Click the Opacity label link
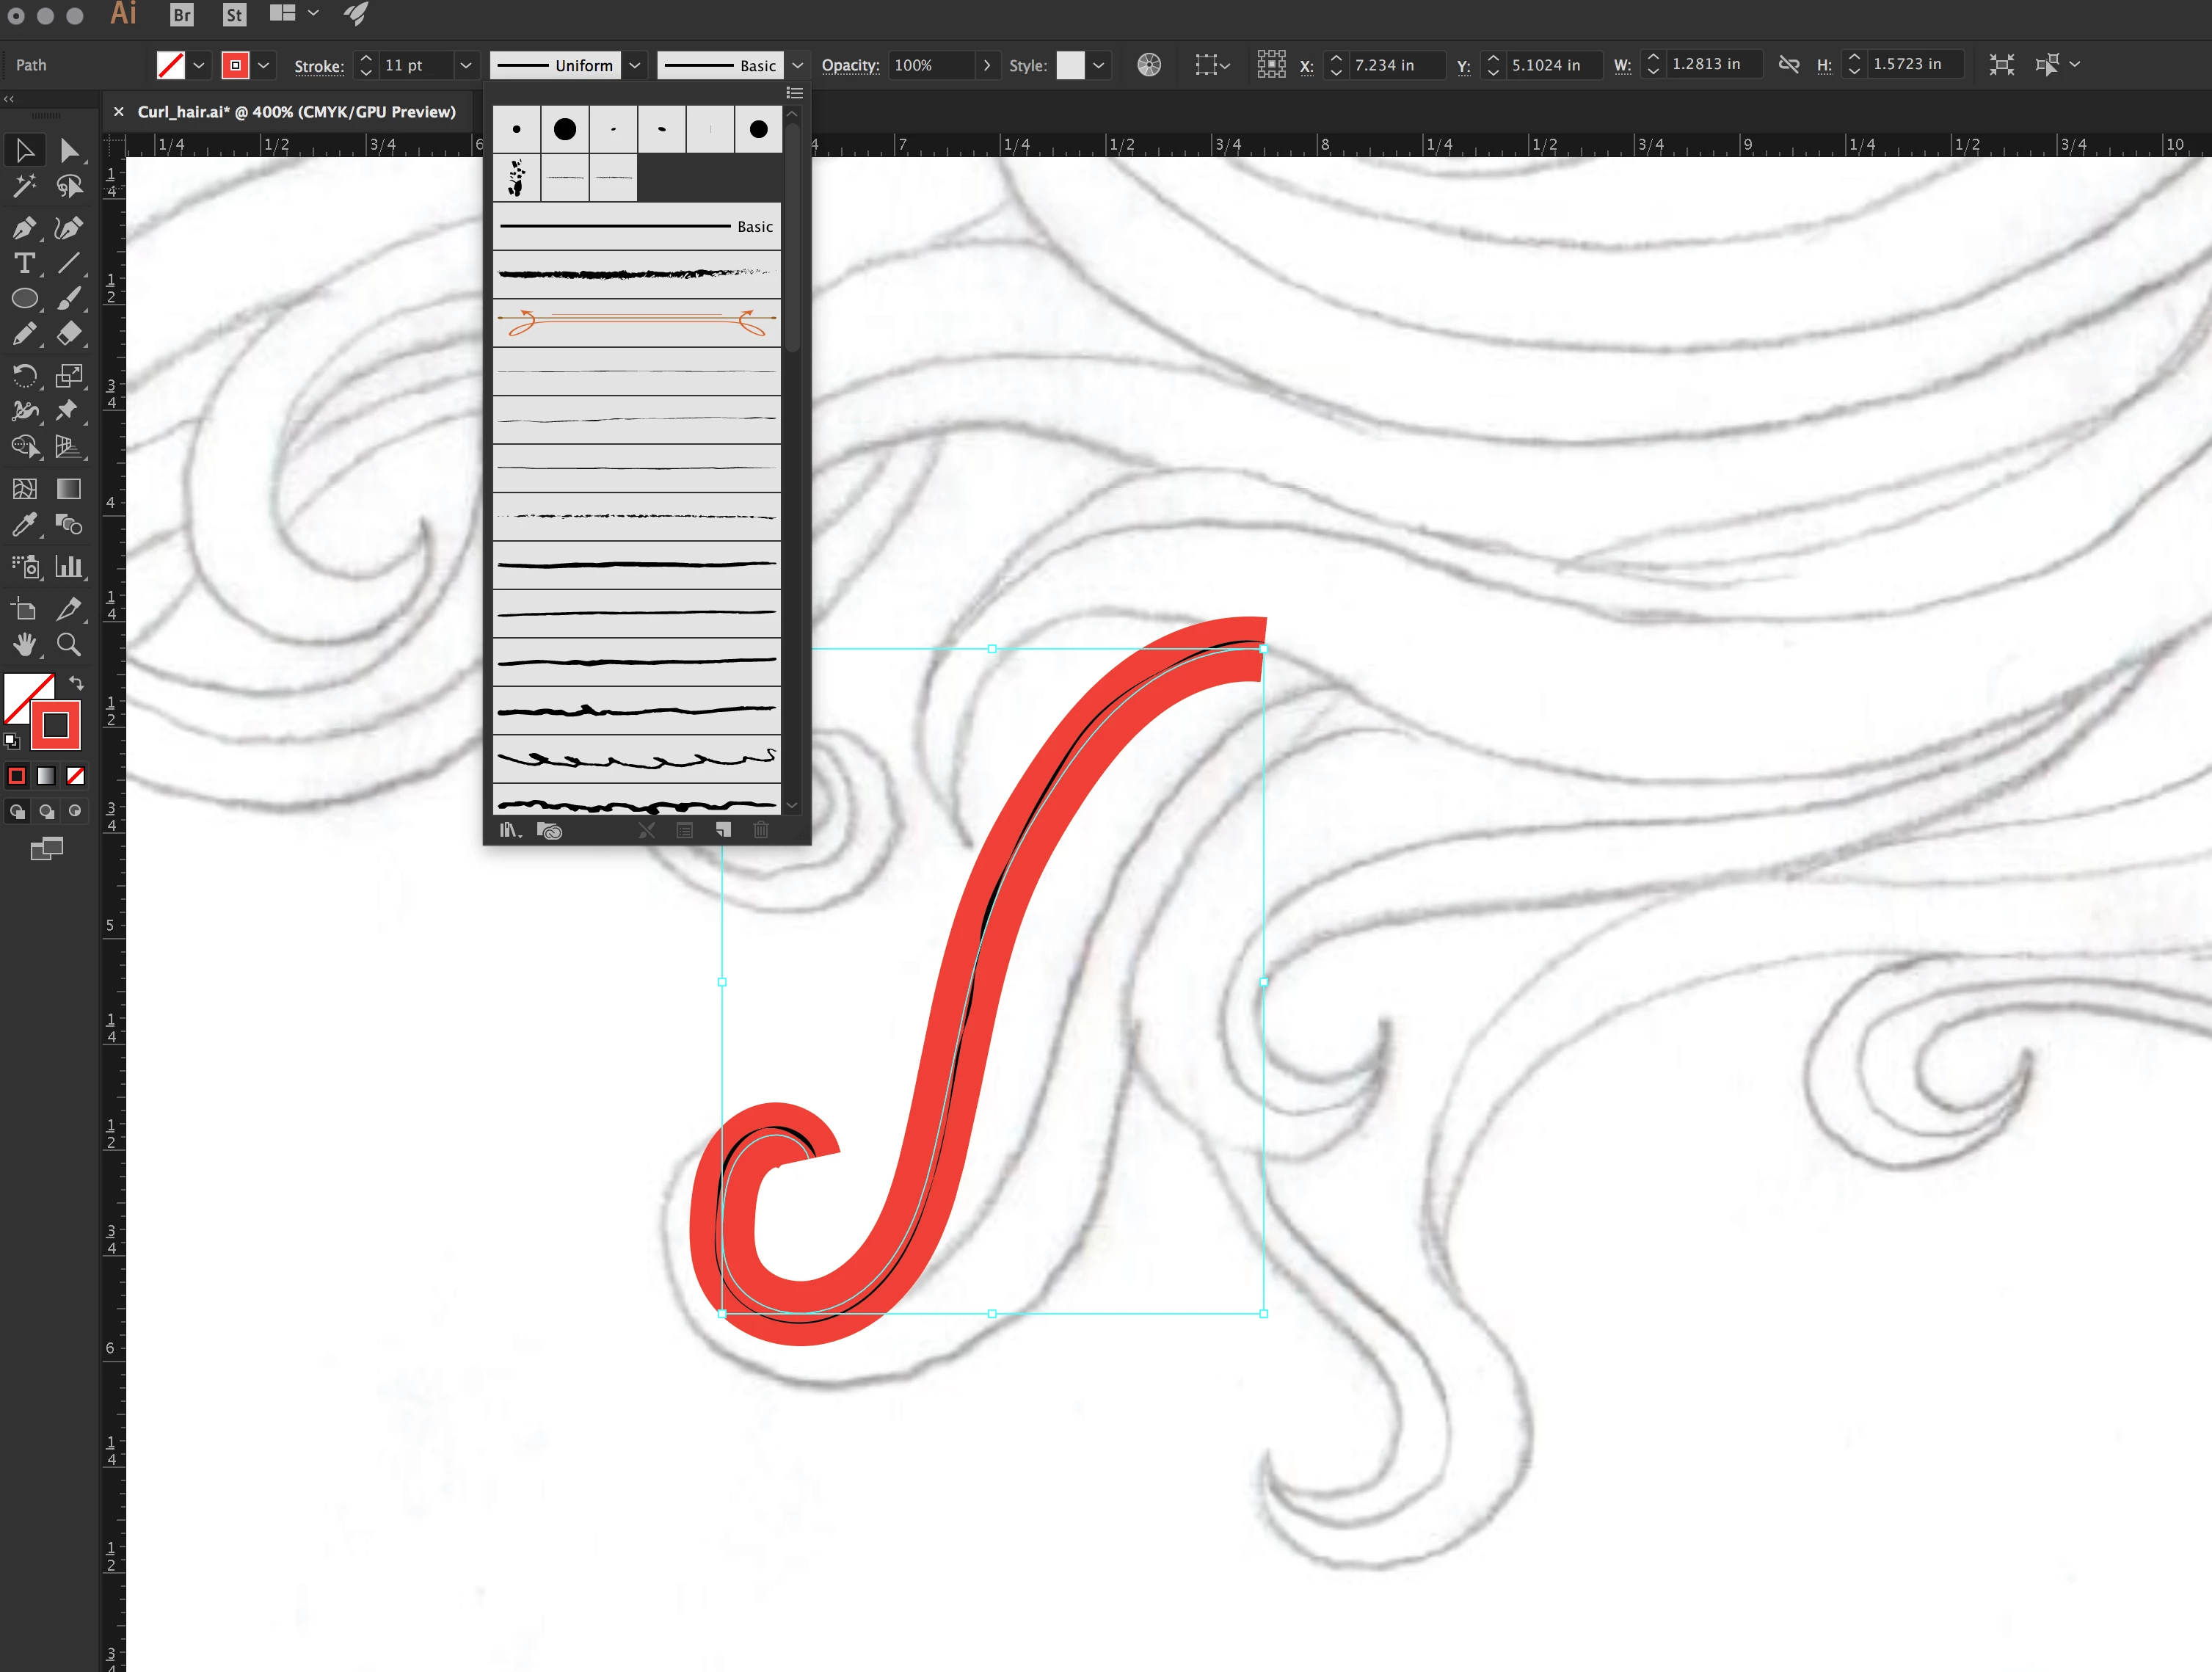Screen dimensions: 2212x1672 [x=850, y=65]
